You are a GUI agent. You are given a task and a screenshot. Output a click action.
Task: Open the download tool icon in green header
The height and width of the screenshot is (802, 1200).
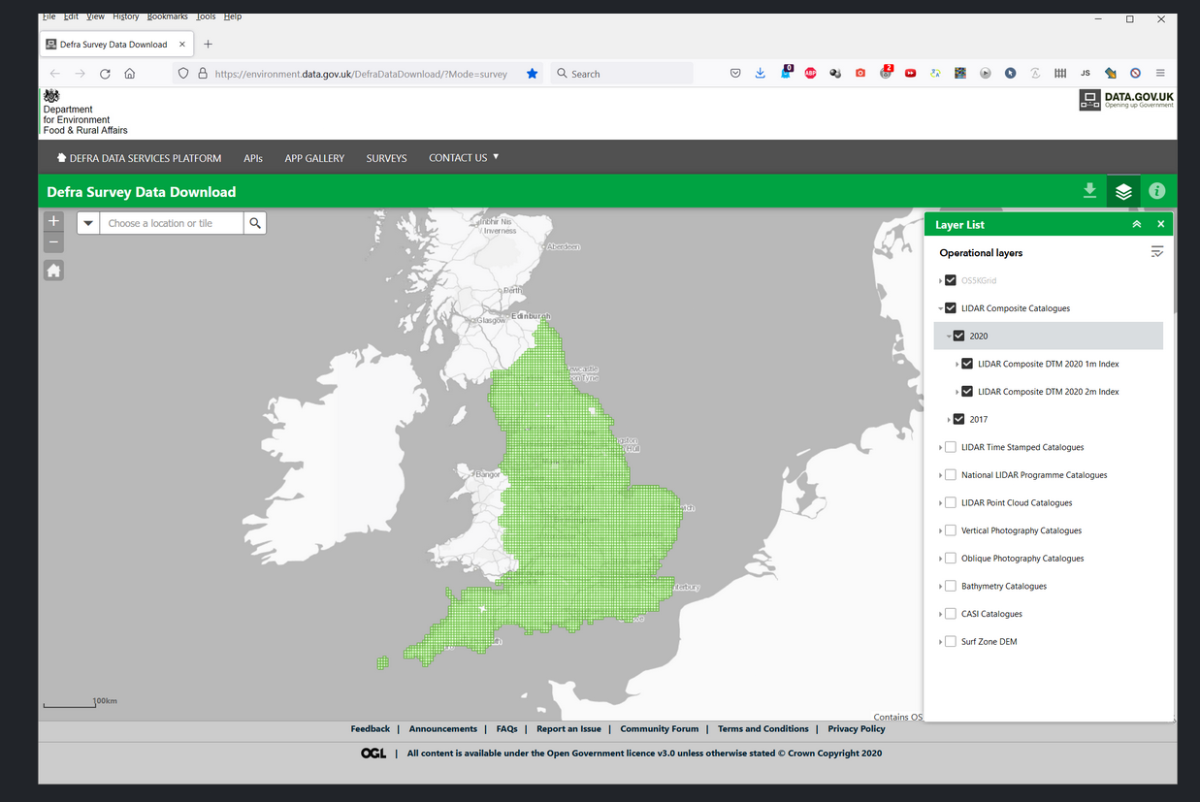click(x=1090, y=191)
